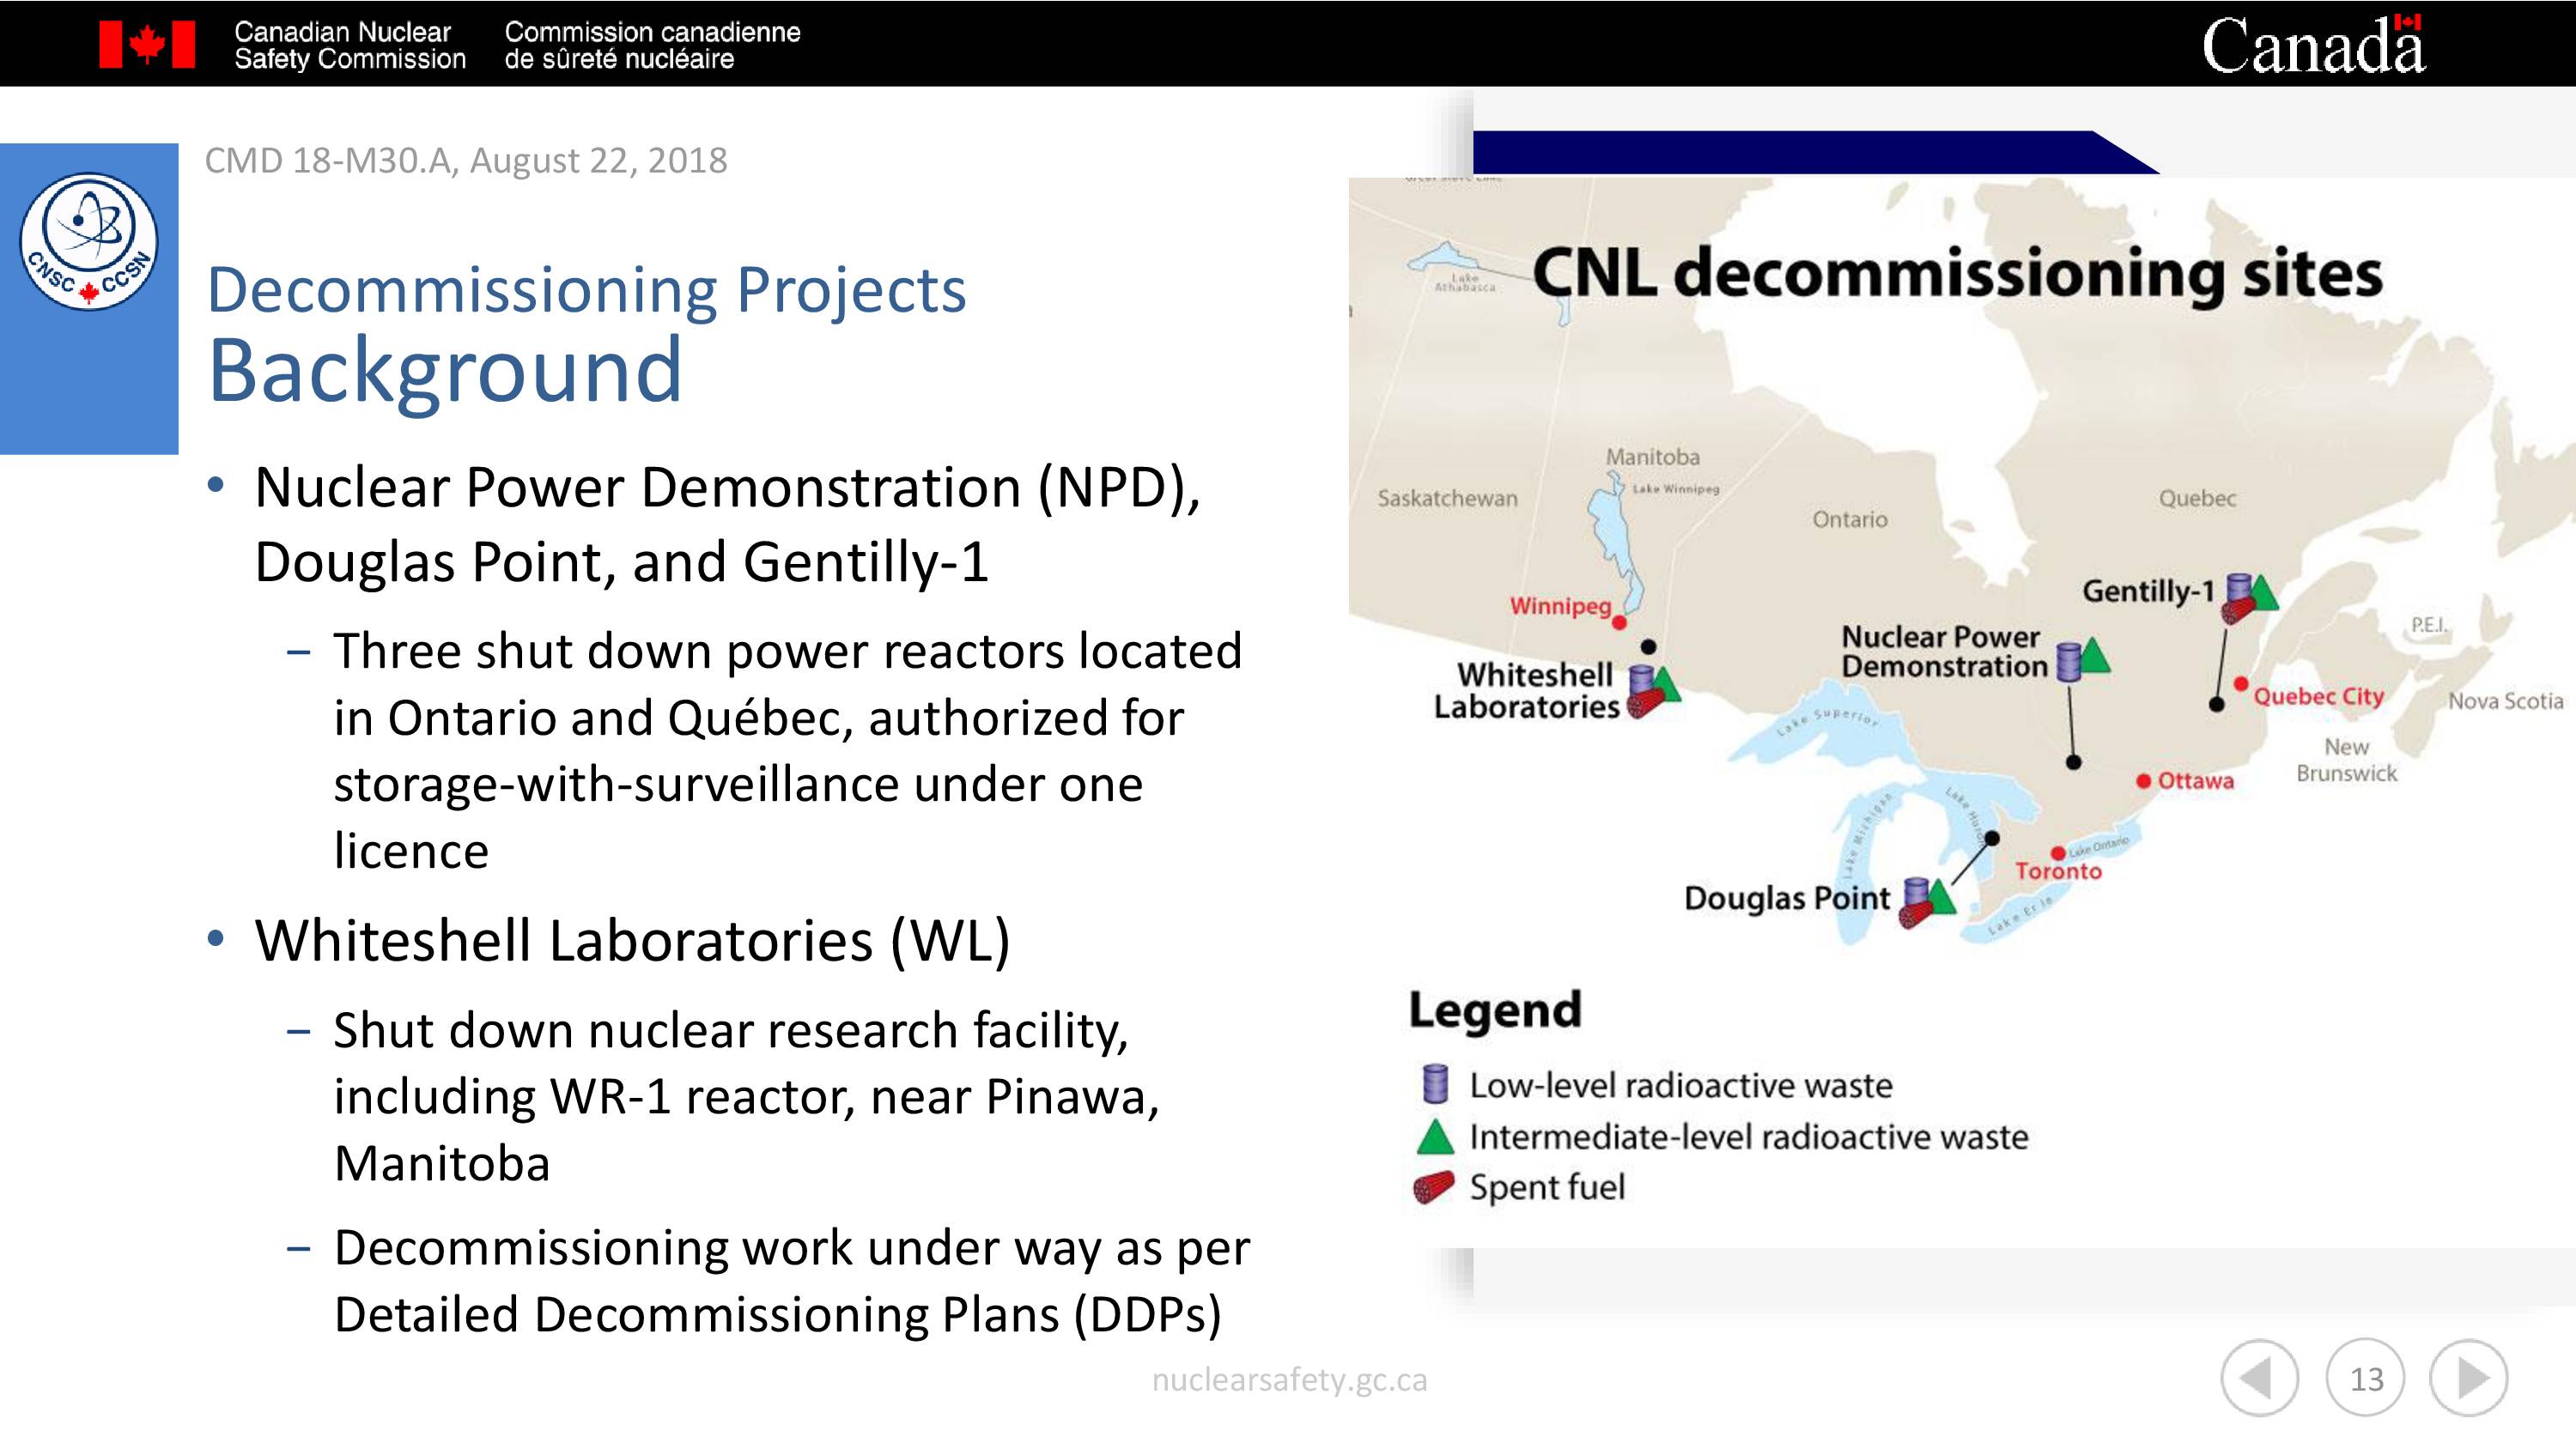Click the Low-level radioactive waste legend text

click(1681, 1085)
